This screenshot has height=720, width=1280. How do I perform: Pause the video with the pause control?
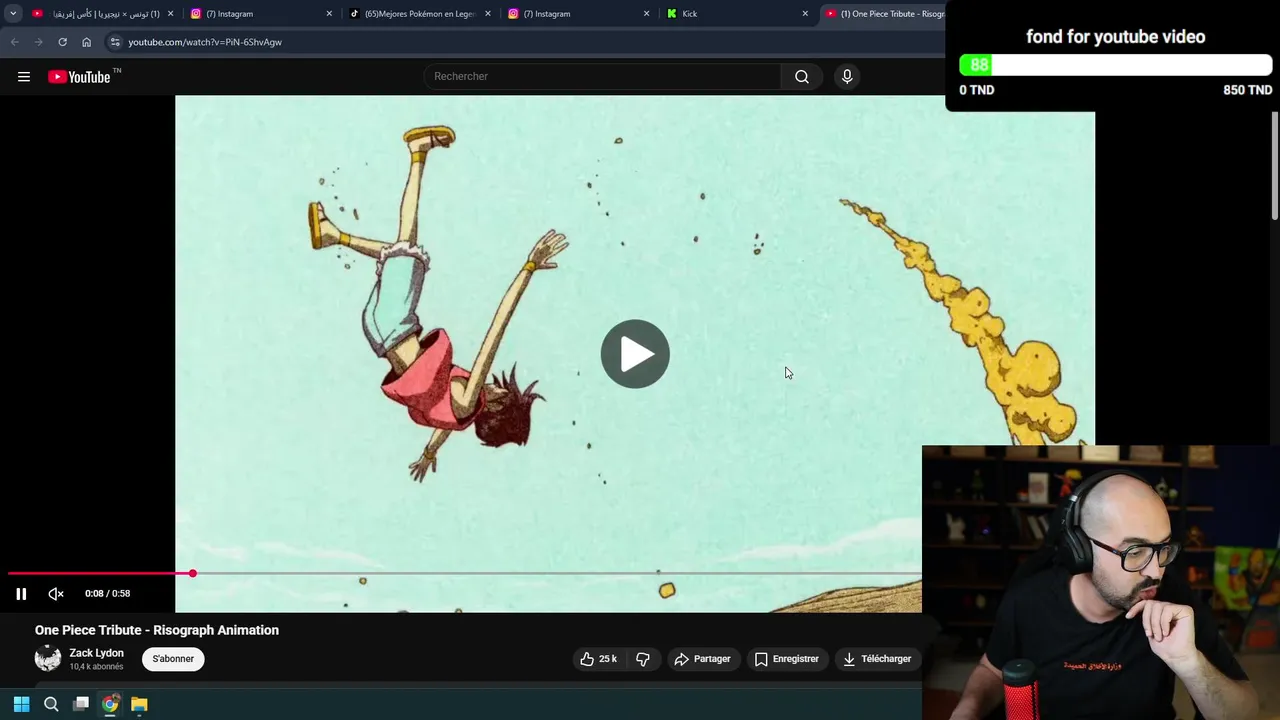(x=21, y=594)
